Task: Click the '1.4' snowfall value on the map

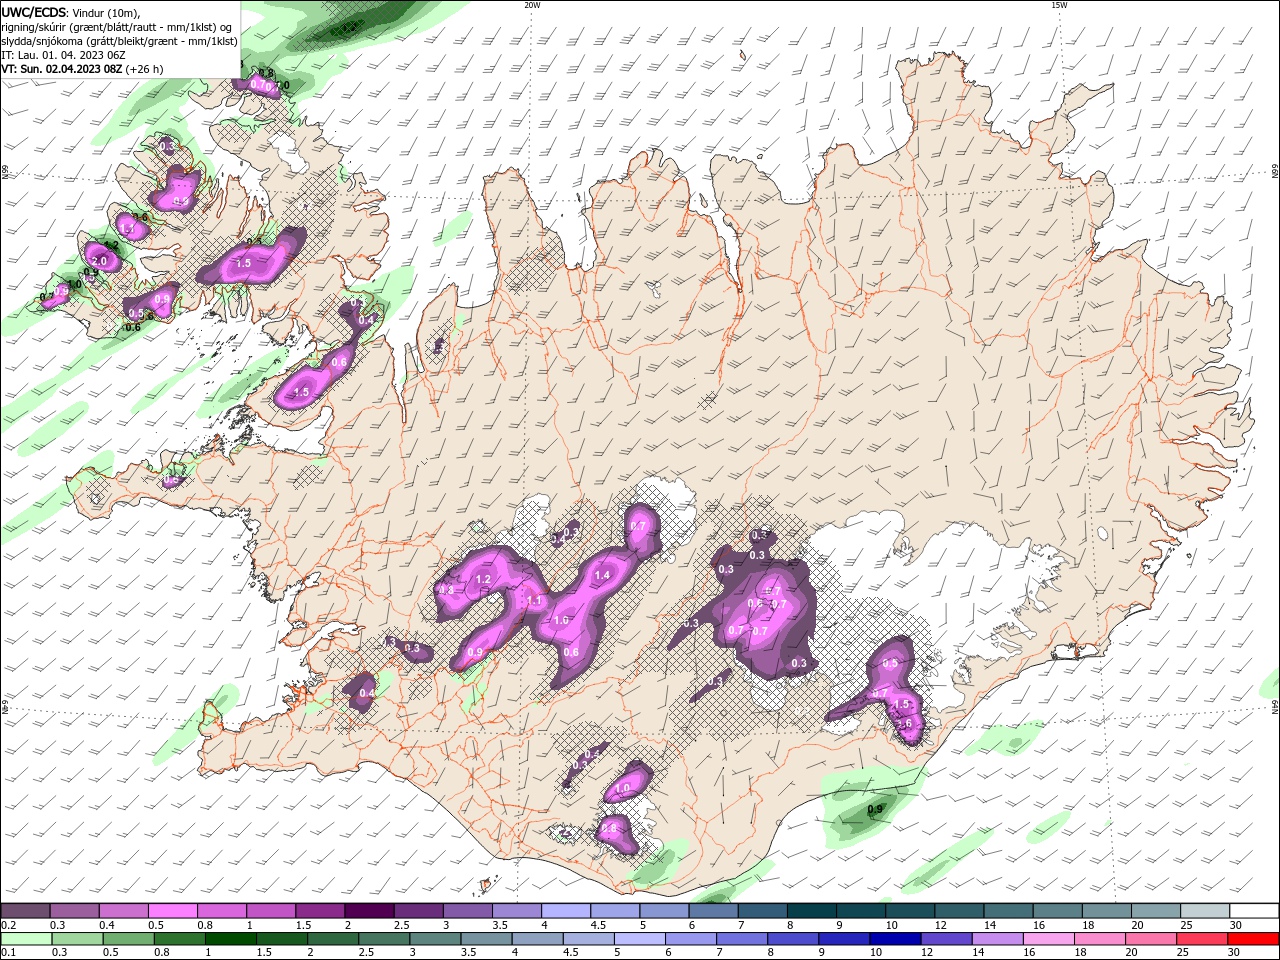Action: pos(602,575)
